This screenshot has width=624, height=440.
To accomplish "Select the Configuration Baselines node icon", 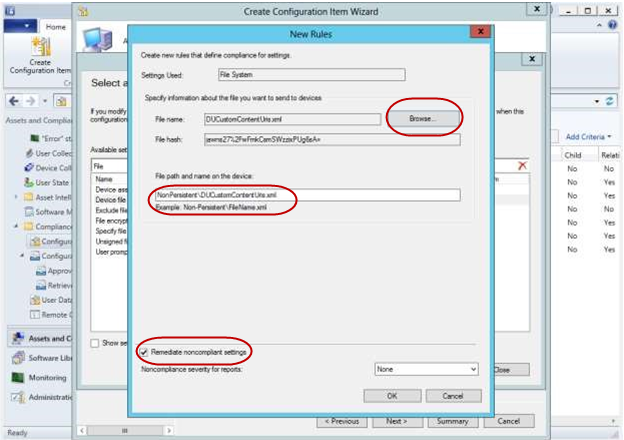I will pos(35,256).
